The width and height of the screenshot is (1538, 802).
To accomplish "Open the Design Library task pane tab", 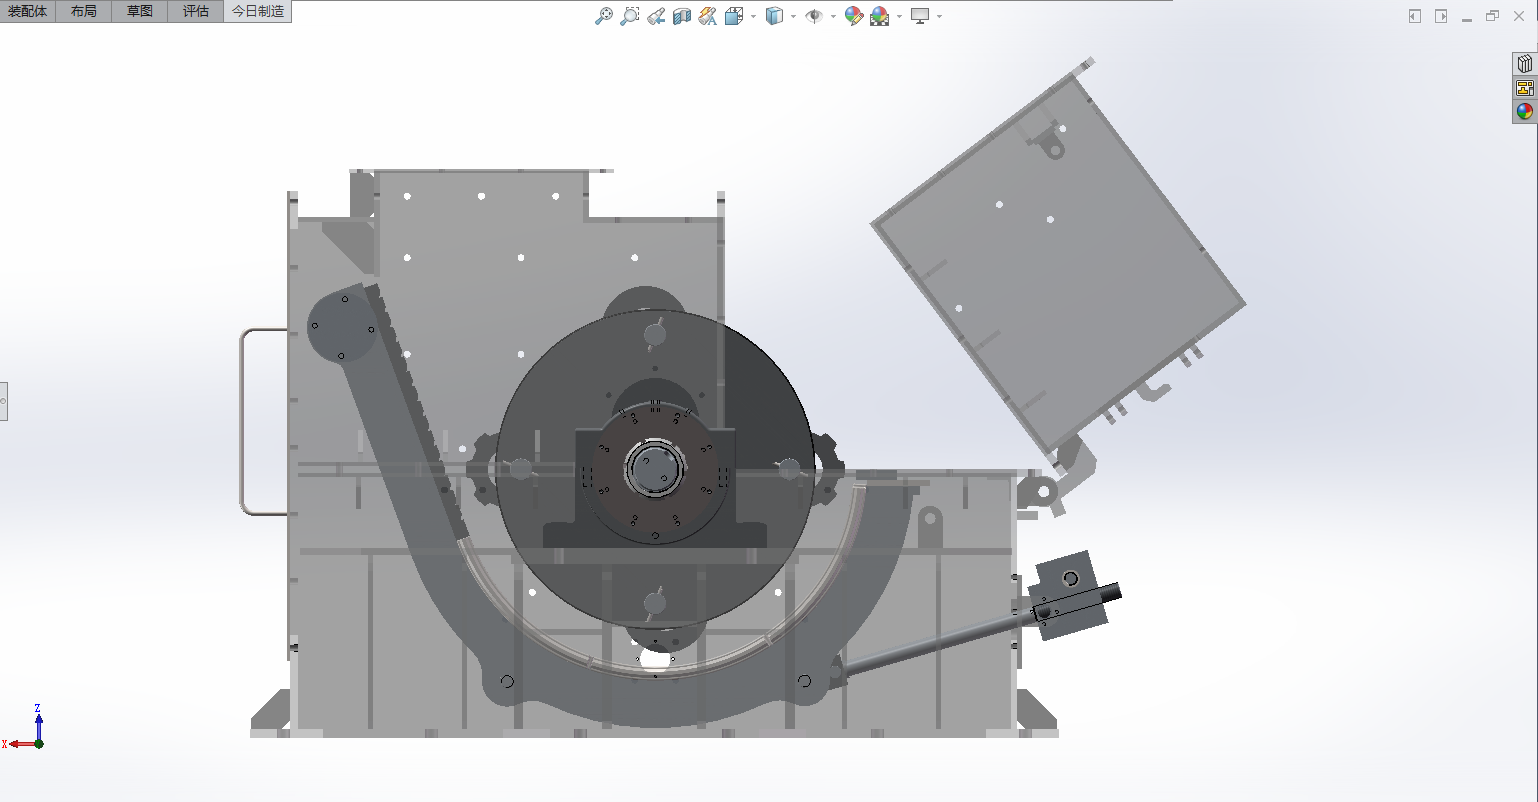I will [1525, 64].
